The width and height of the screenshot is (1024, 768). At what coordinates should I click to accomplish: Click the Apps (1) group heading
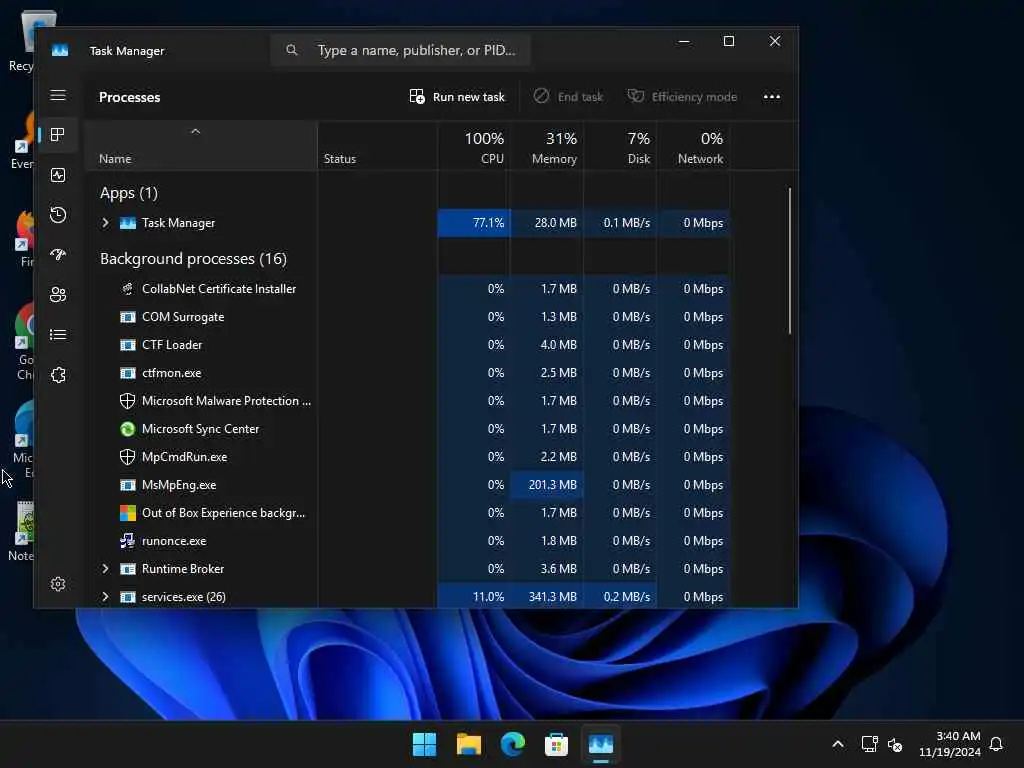click(129, 193)
